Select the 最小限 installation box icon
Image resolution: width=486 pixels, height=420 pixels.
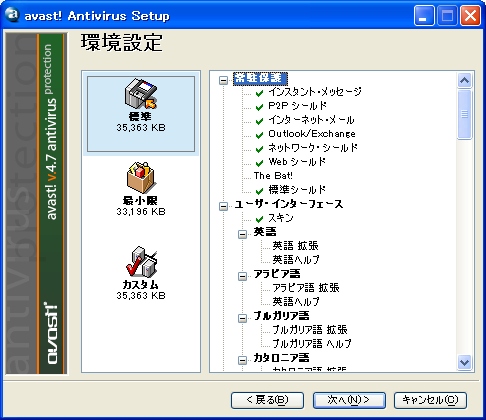(141, 178)
